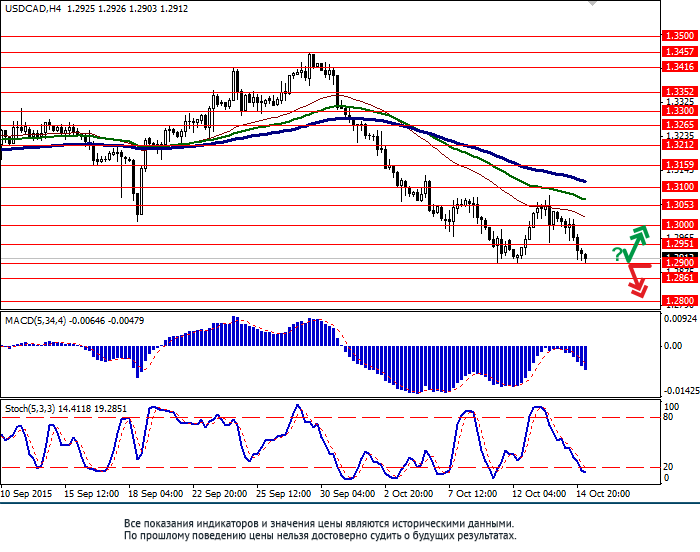Screen dimensions: 700x552
Task: Click the Stoch(5,3,3) indicator label
Action: 30,409
